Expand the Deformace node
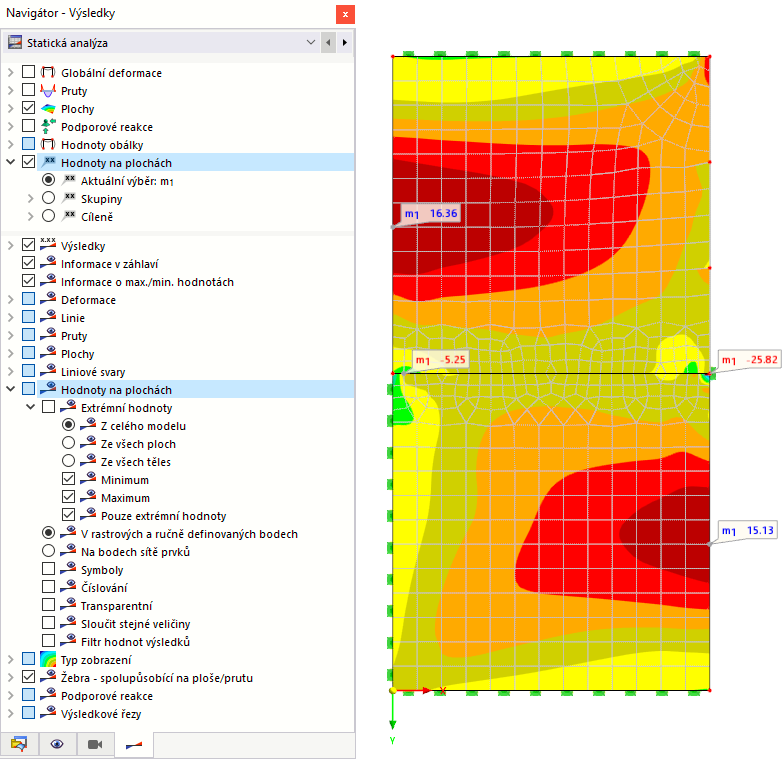 click(10, 300)
